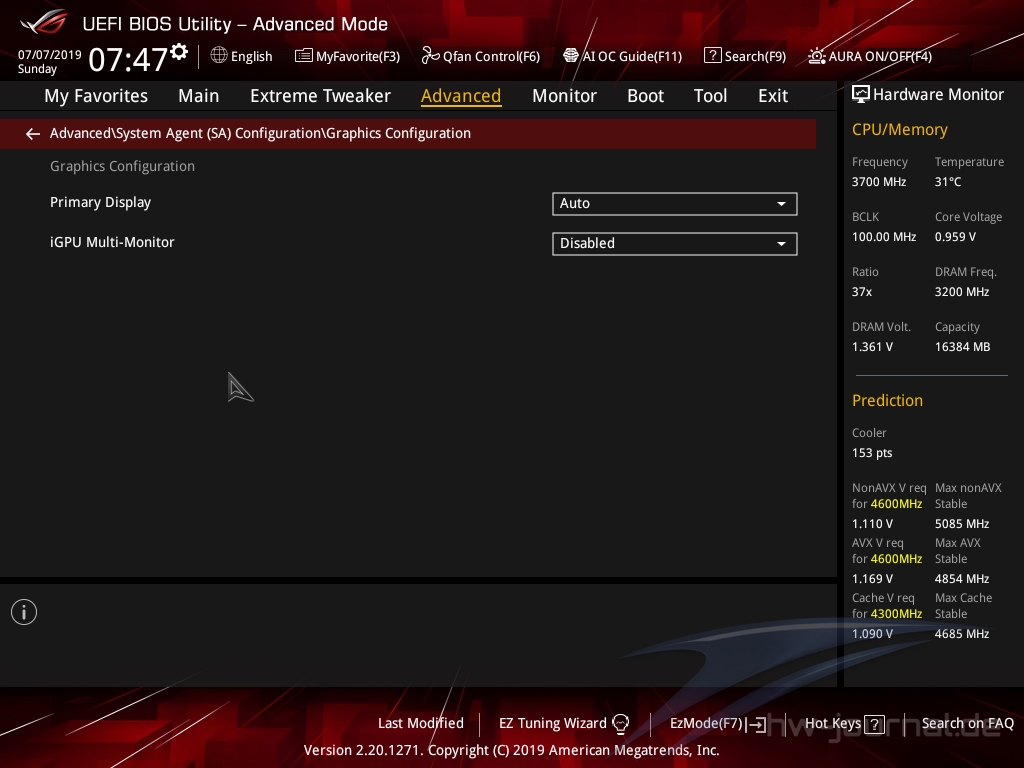This screenshot has width=1024, height=768.
Task: Click Last Modified button
Action: [421, 723]
